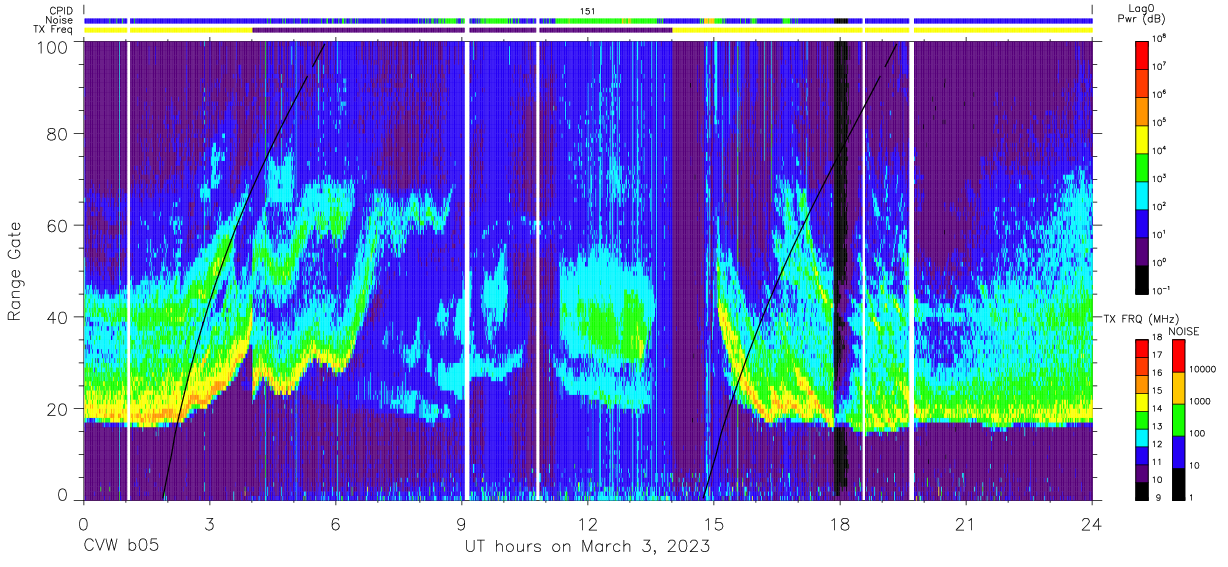Select the 40 tick on Range Gate axis

58,318
